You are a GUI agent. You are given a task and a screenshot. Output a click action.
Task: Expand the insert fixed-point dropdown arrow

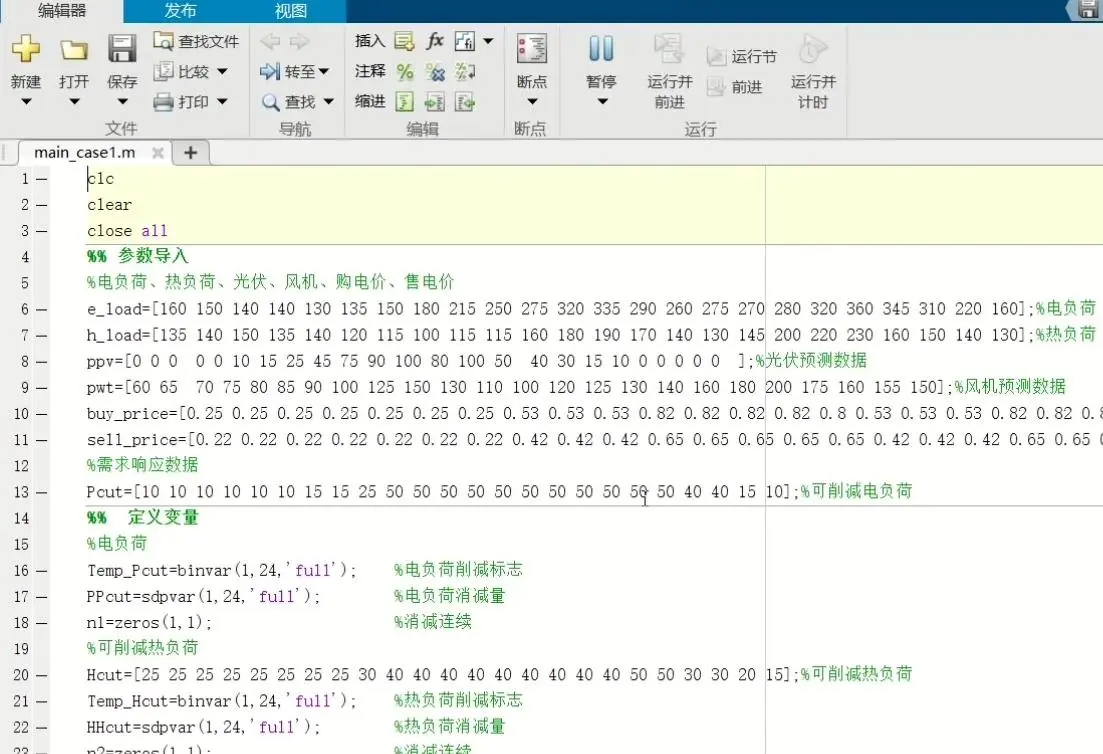[488, 41]
